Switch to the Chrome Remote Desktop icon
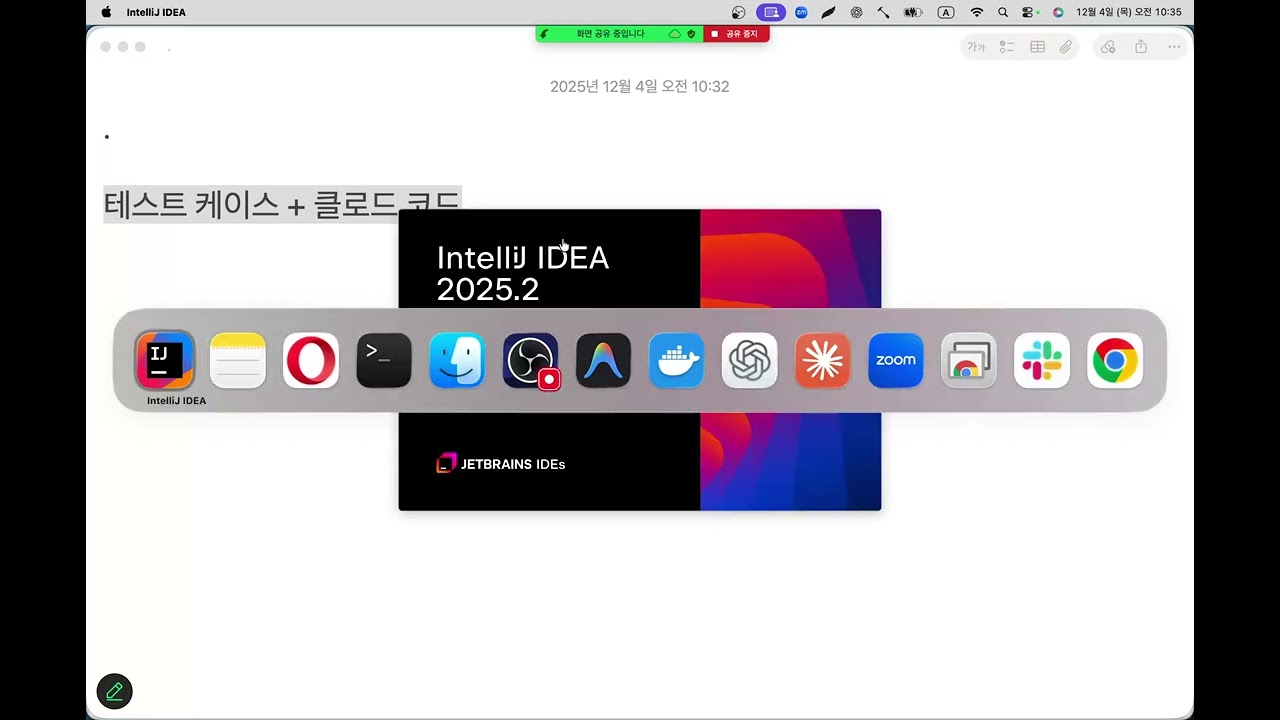The height and width of the screenshot is (720, 1280). (x=969, y=360)
